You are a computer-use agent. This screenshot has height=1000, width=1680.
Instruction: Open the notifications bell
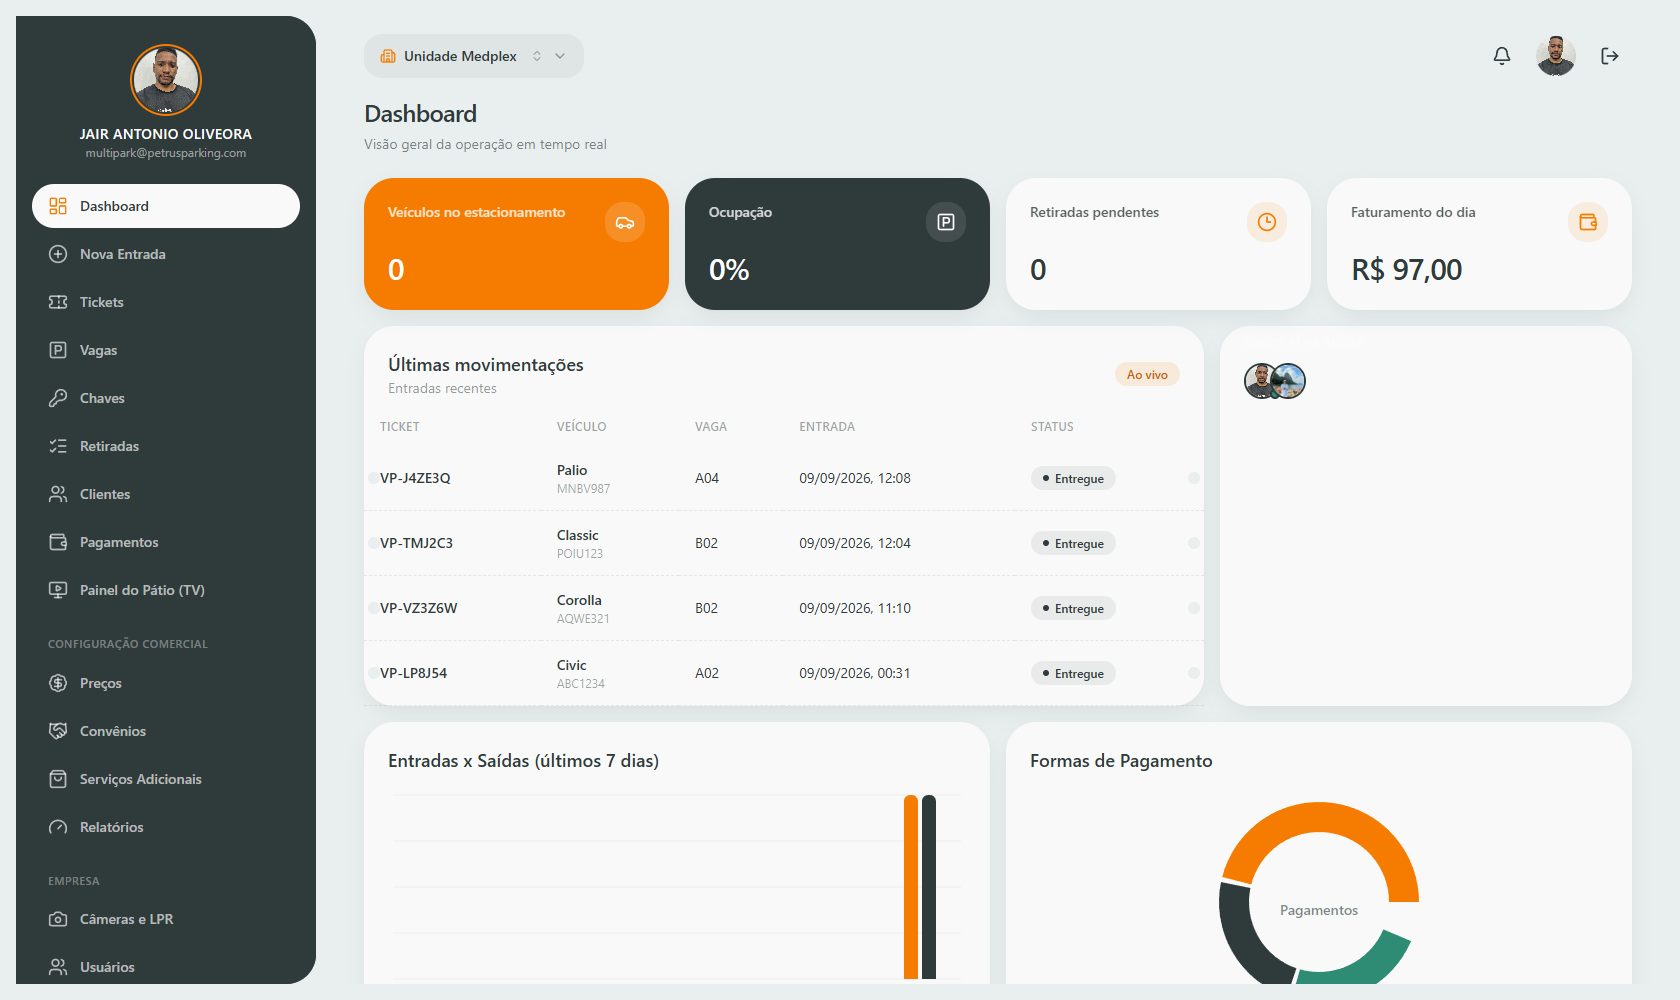point(1502,56)
